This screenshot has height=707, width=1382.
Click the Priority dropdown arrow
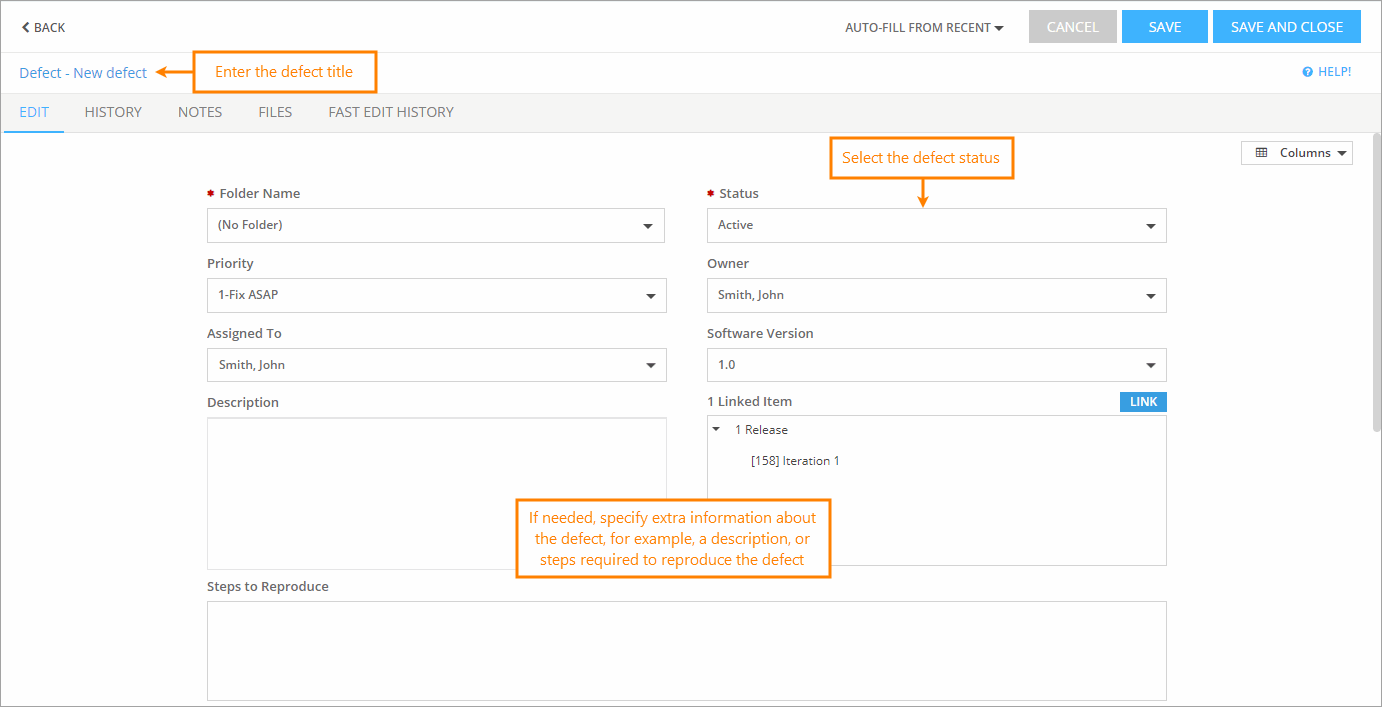650,295
